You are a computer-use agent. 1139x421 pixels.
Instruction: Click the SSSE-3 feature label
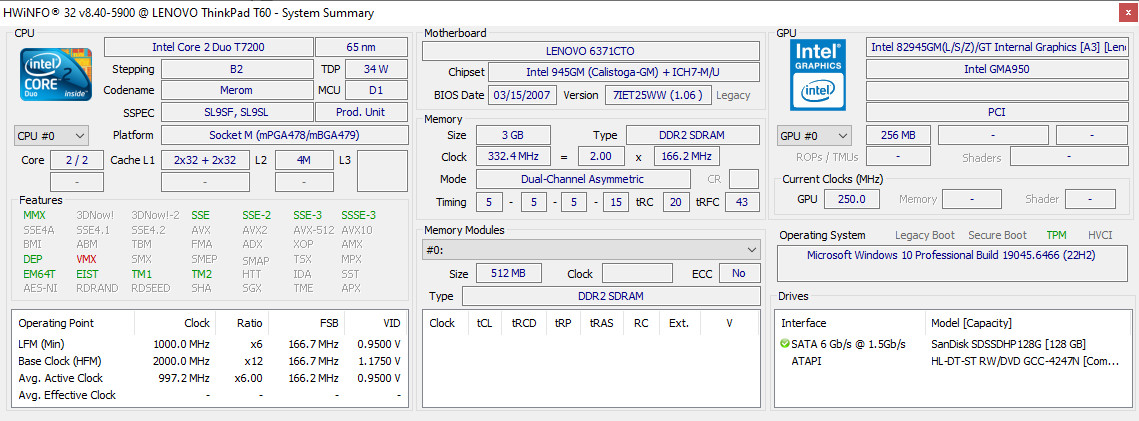point(359,216)
